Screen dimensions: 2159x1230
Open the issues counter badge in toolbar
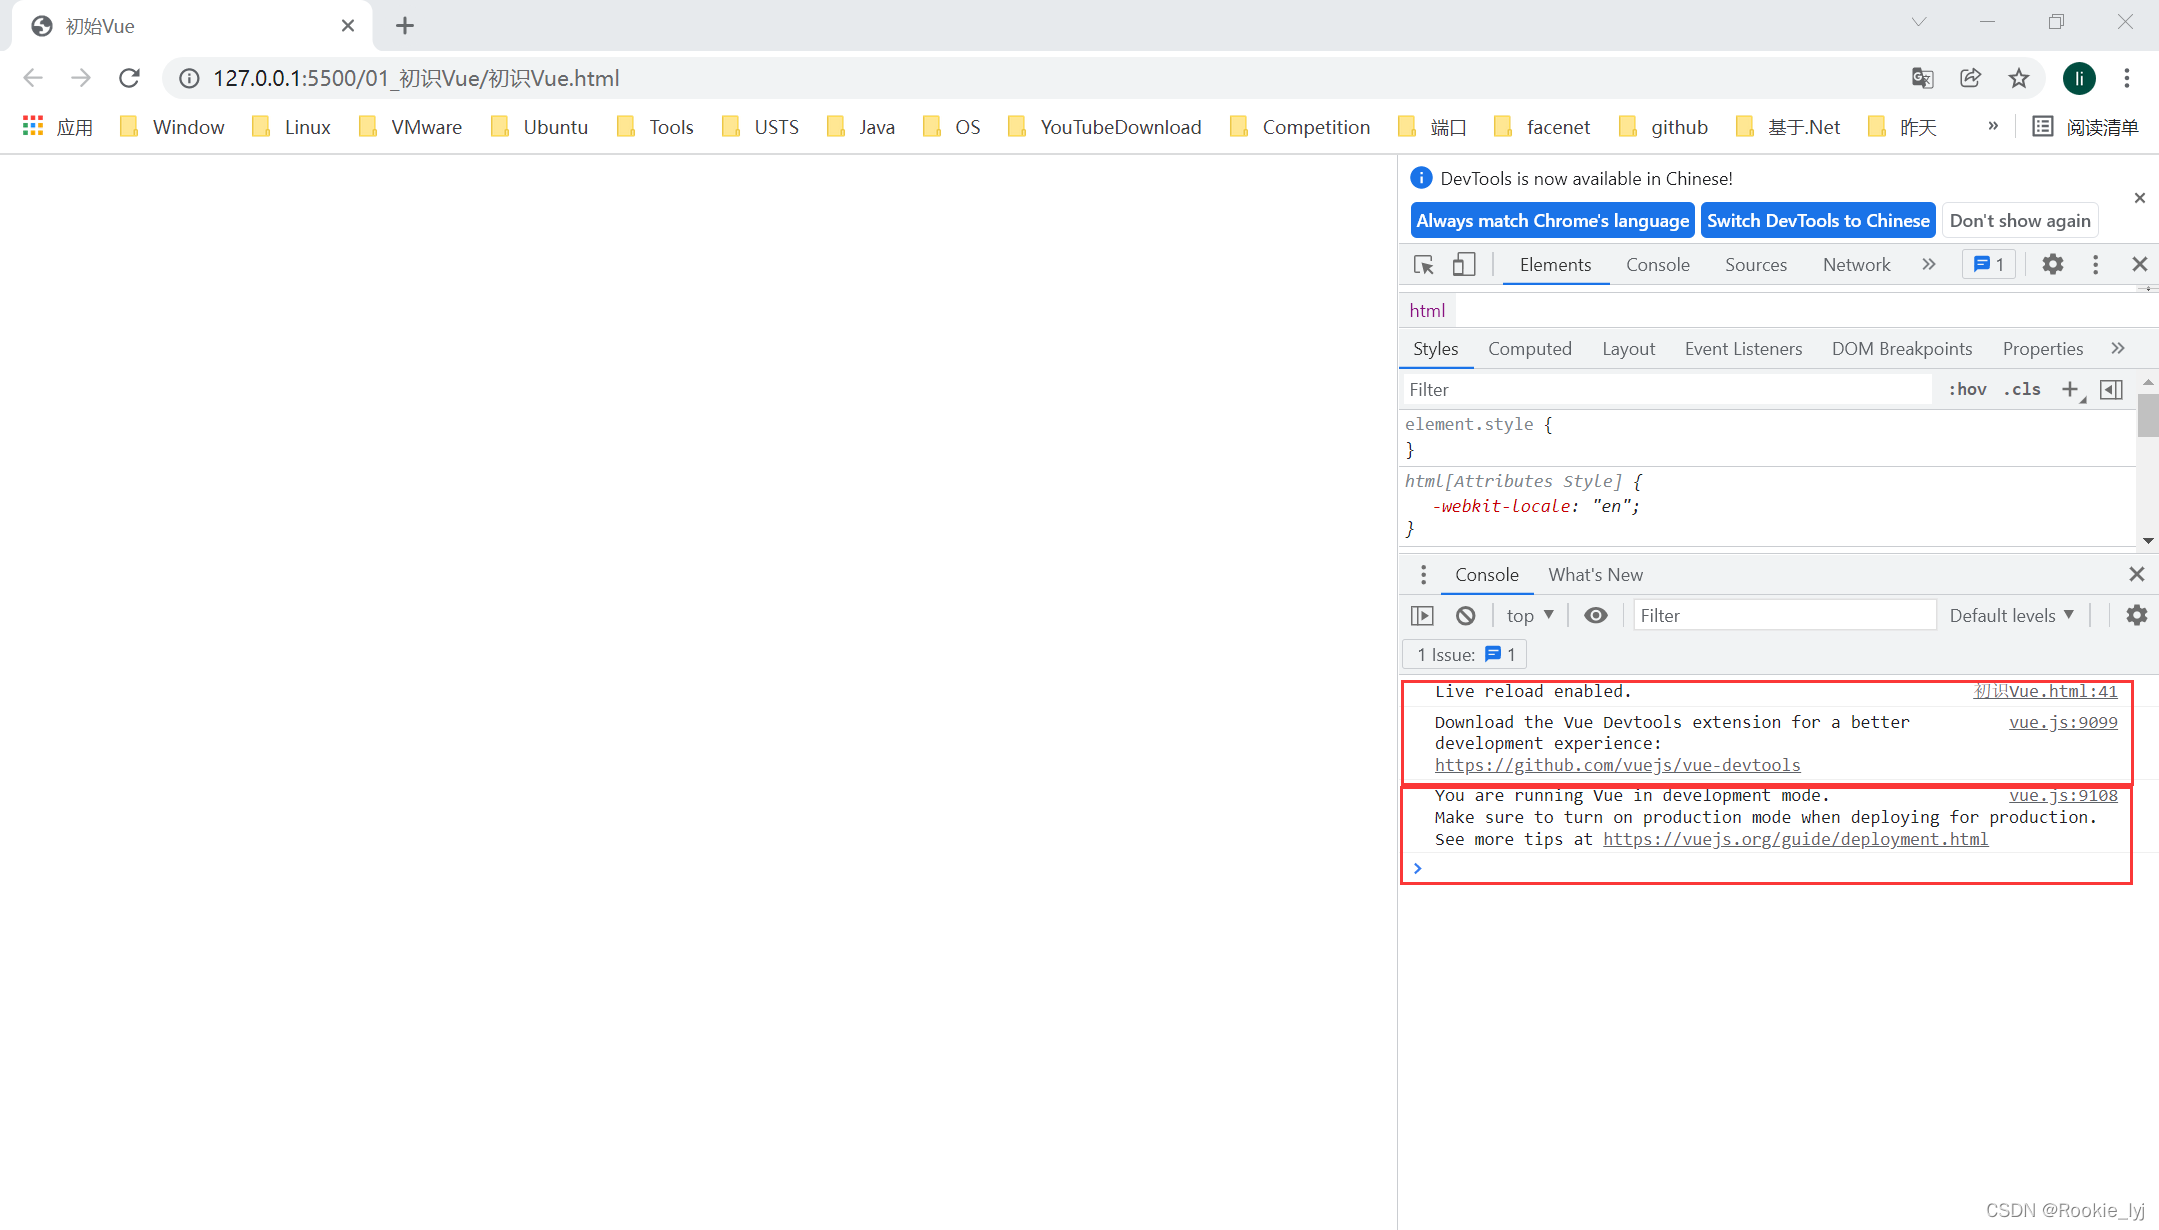tap(1989, 264)
